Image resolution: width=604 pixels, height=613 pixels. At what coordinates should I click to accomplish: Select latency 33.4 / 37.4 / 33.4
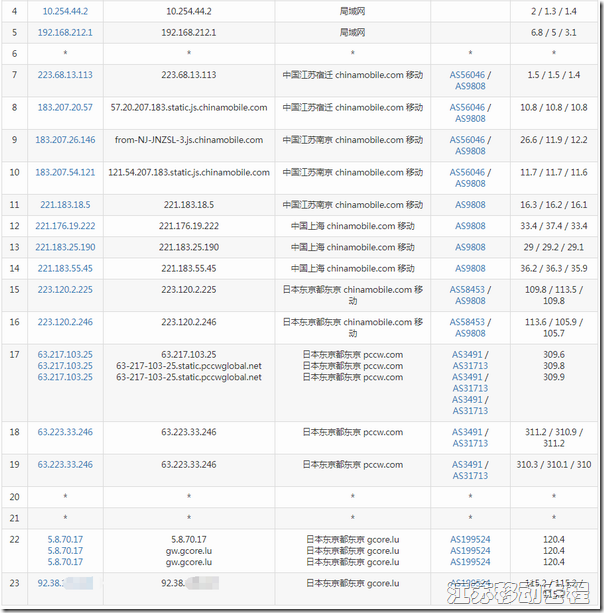pos(554,226)
